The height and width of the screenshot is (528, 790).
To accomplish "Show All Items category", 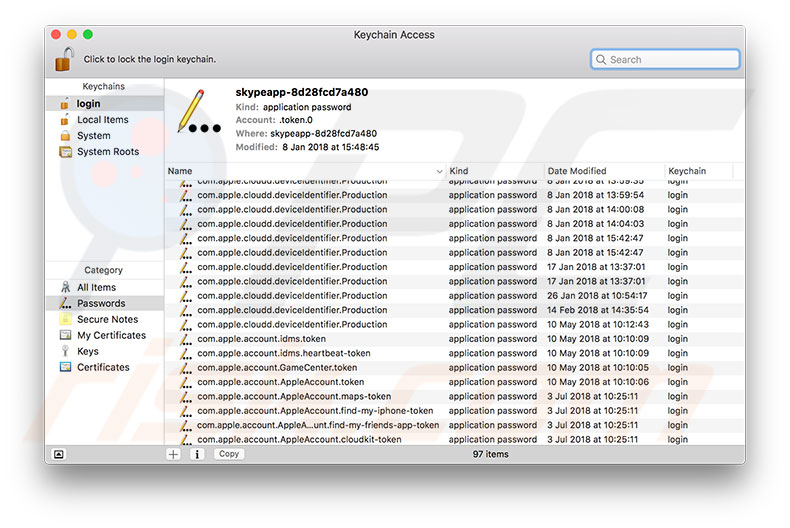I will (96, 287).
